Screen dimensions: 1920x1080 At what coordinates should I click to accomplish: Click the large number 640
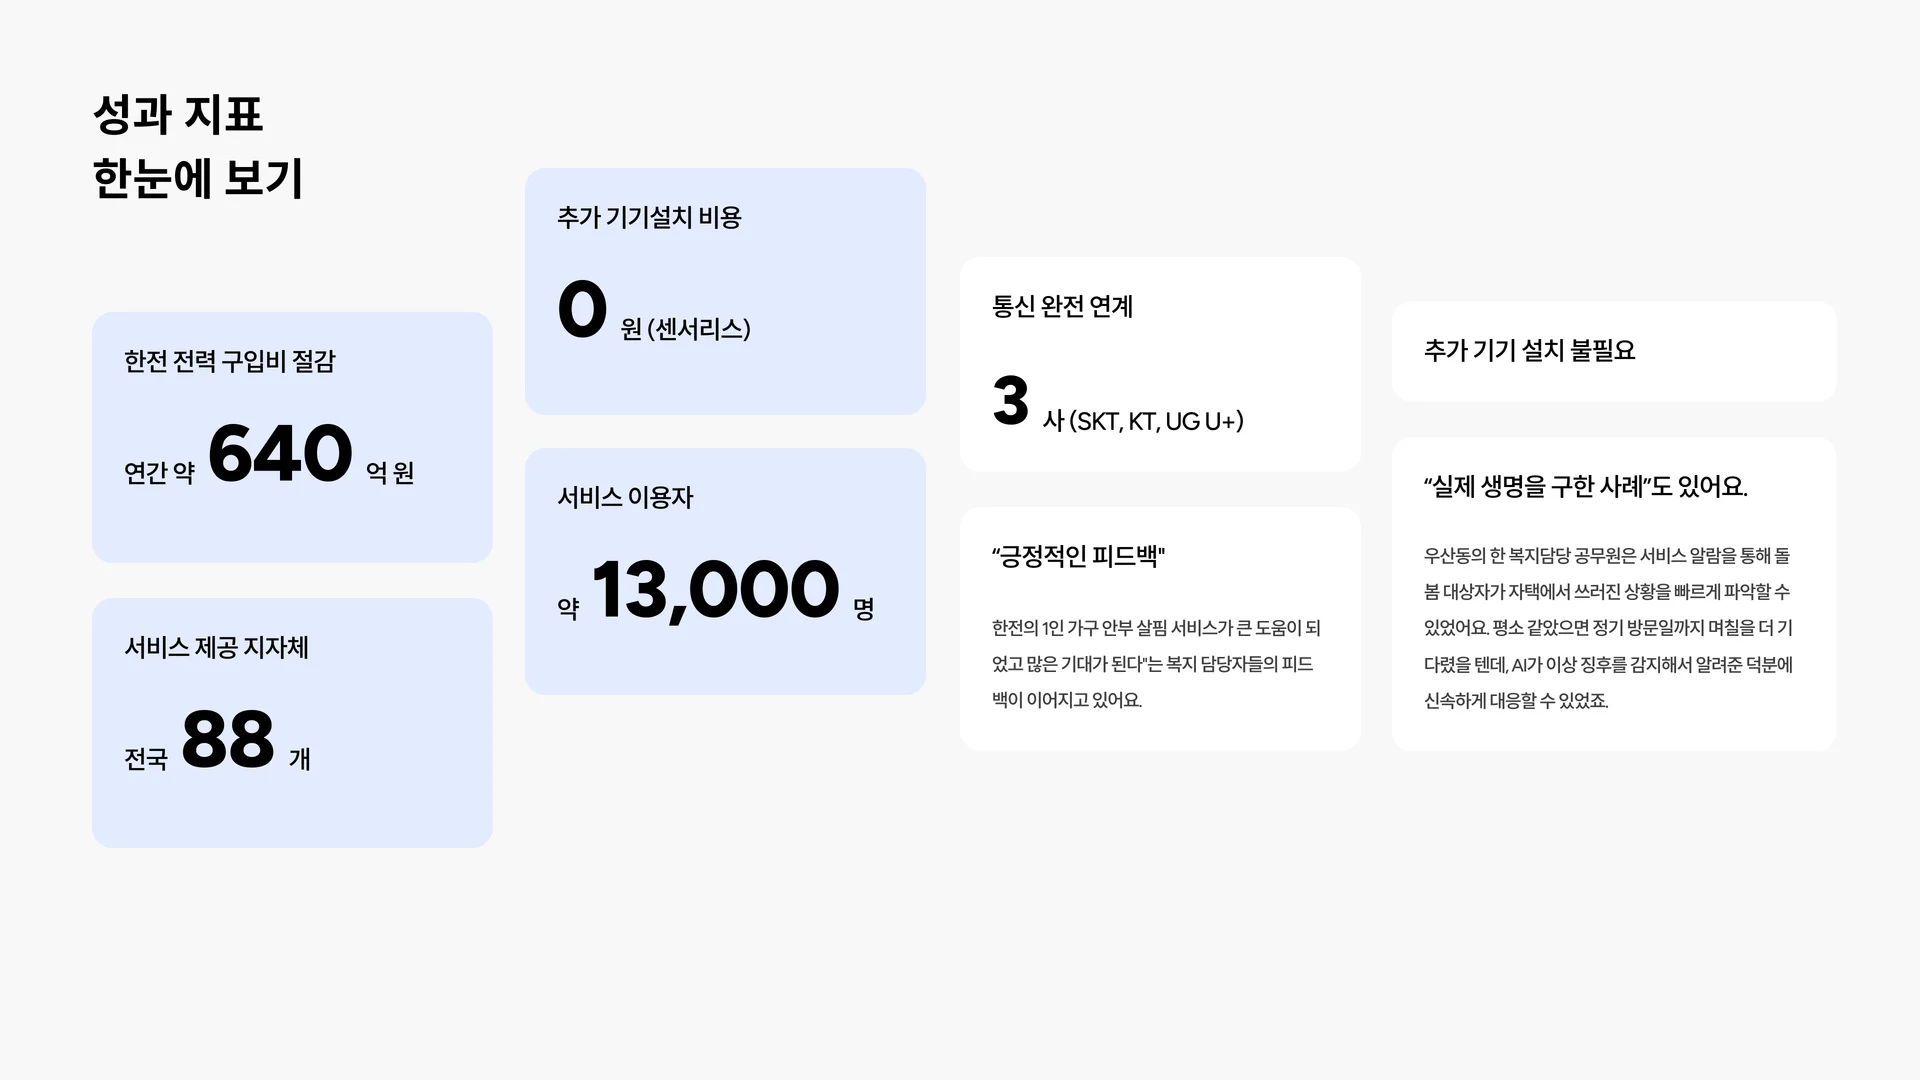(280, 454)
